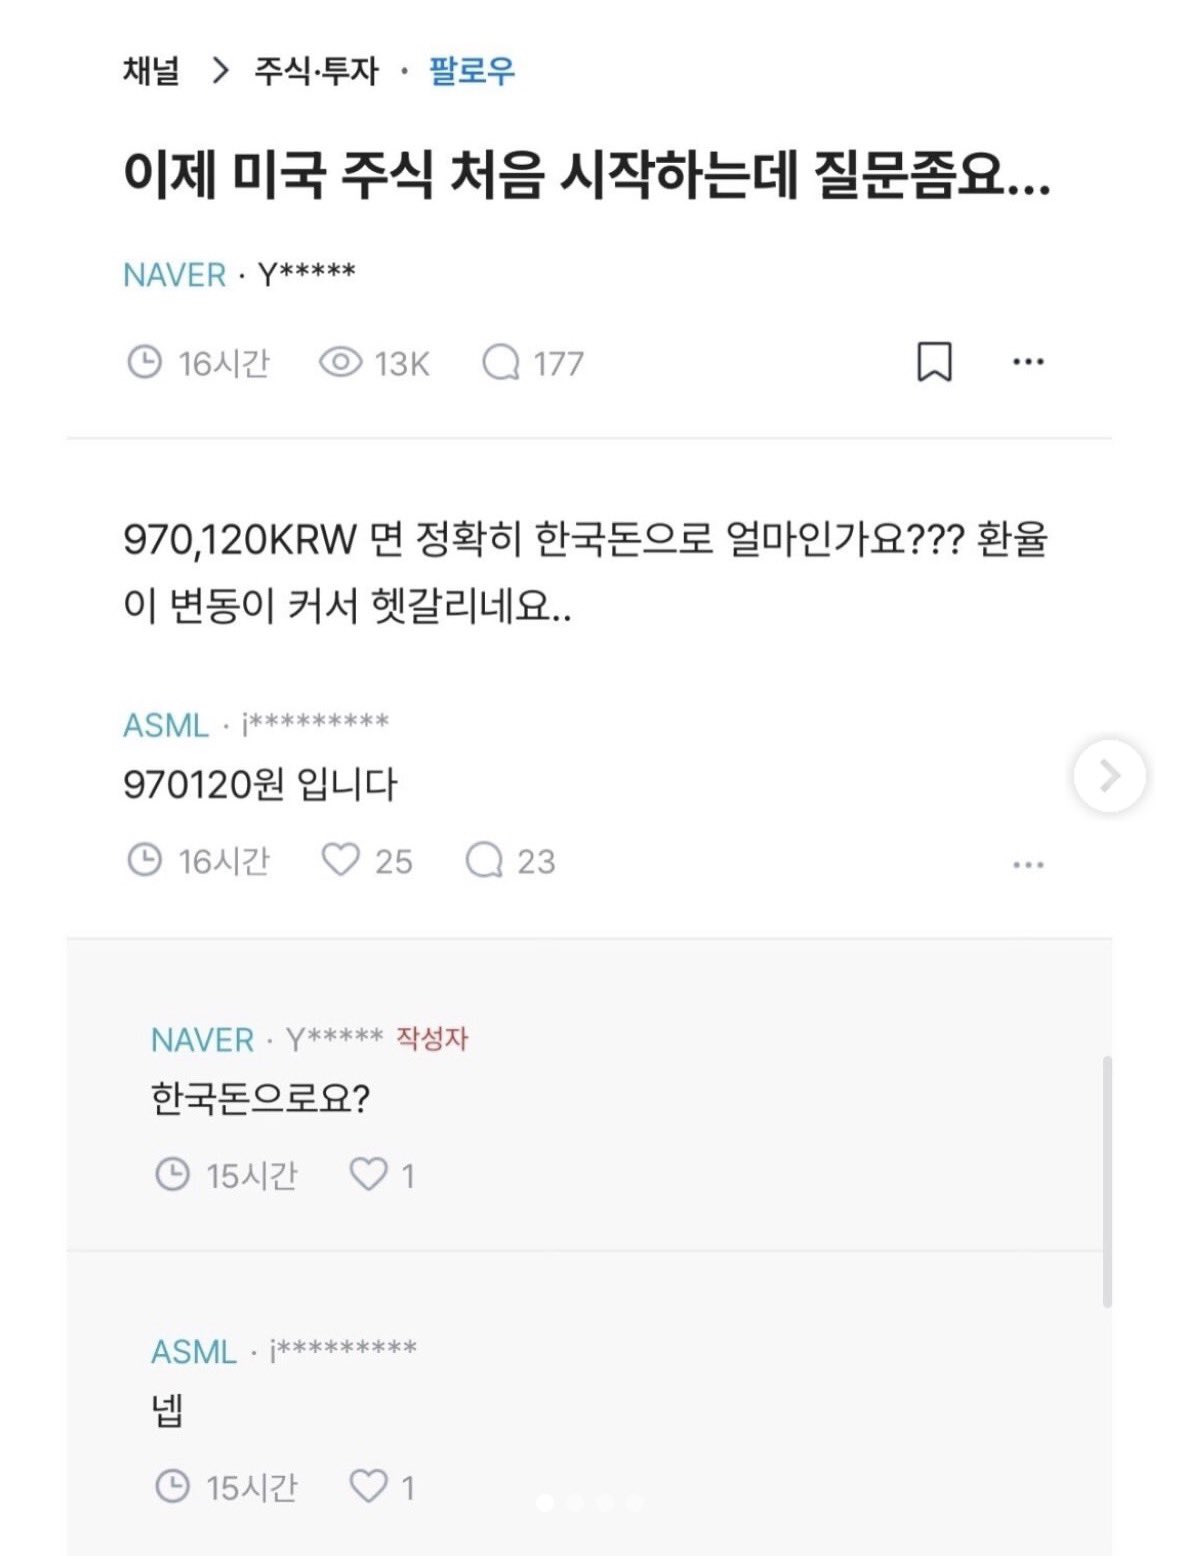Open the first comment's more options menu

coord(1028,864)
